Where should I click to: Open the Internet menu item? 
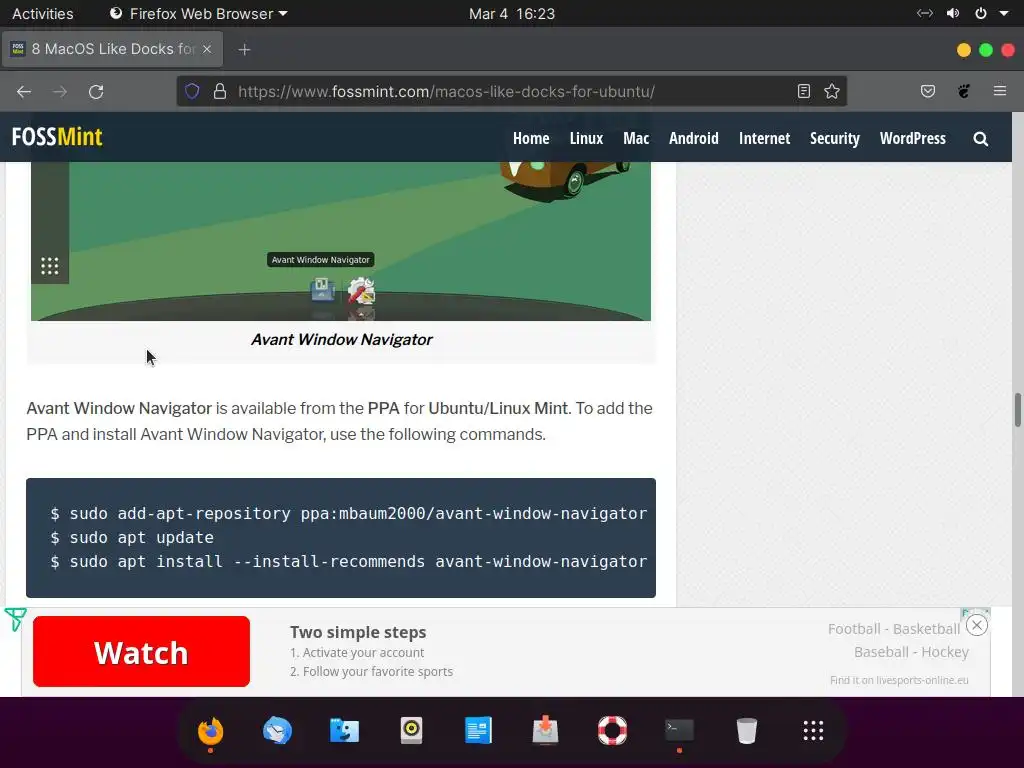[764, 138]
